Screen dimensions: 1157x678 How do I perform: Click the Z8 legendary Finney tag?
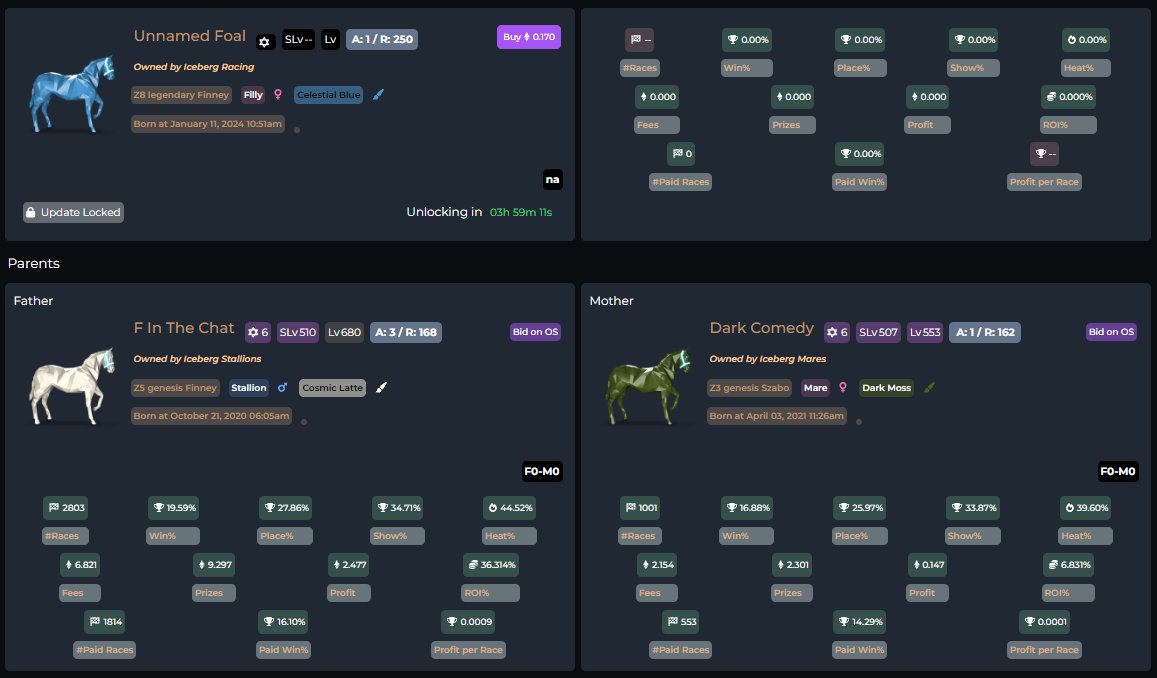pos(181,94)
